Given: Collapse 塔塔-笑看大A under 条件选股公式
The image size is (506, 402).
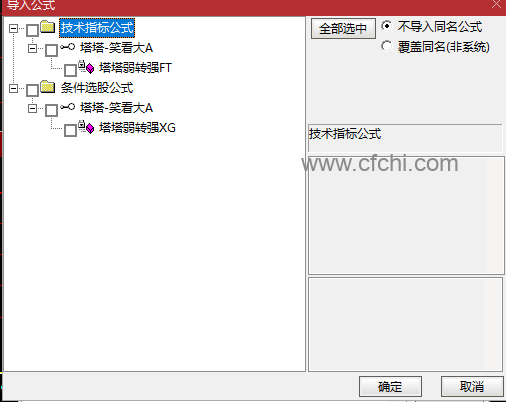Looking at the screenshot, I should pos(32,108).
